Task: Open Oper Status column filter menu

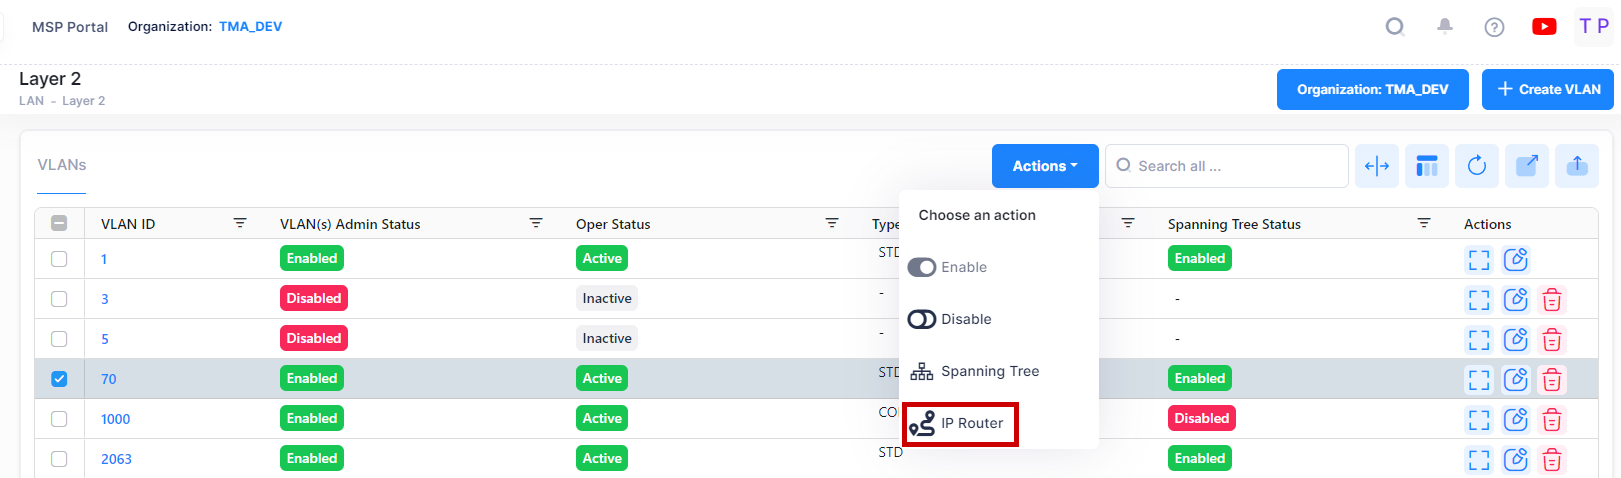Action: [x=832, y=223]
